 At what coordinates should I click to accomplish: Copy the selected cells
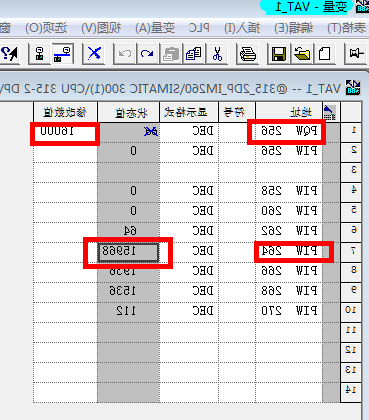tap(194, 53)
